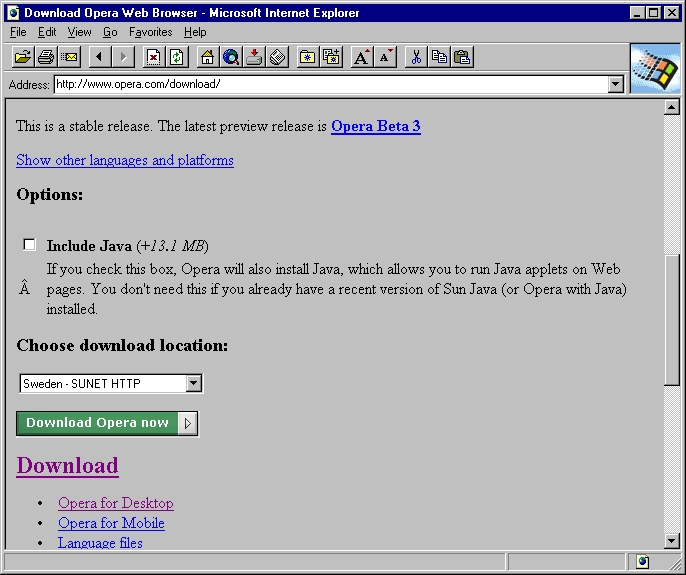
Task: Click the Internet Explorer title bar icon
Action: point(14,13)
